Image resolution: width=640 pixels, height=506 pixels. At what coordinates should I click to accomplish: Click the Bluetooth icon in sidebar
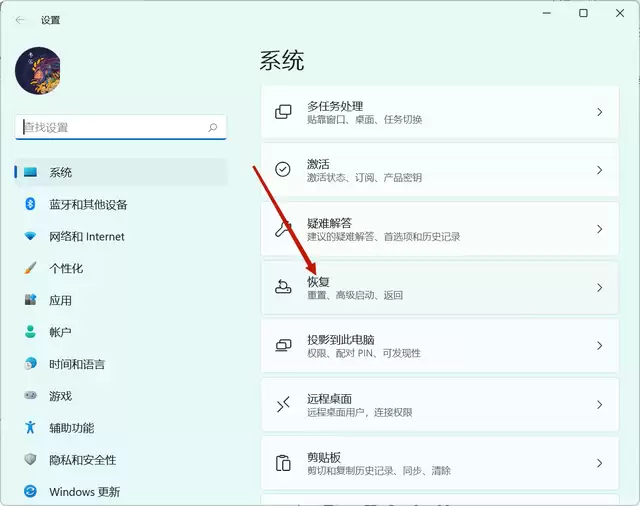click(x=30, y=204)
